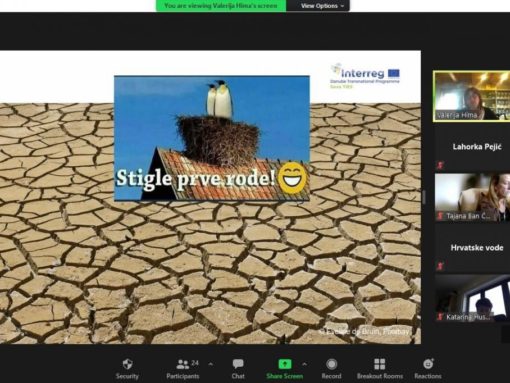
Task: Click Hrvatske vode's muted microphone icon
Action: tap(440, 266)
